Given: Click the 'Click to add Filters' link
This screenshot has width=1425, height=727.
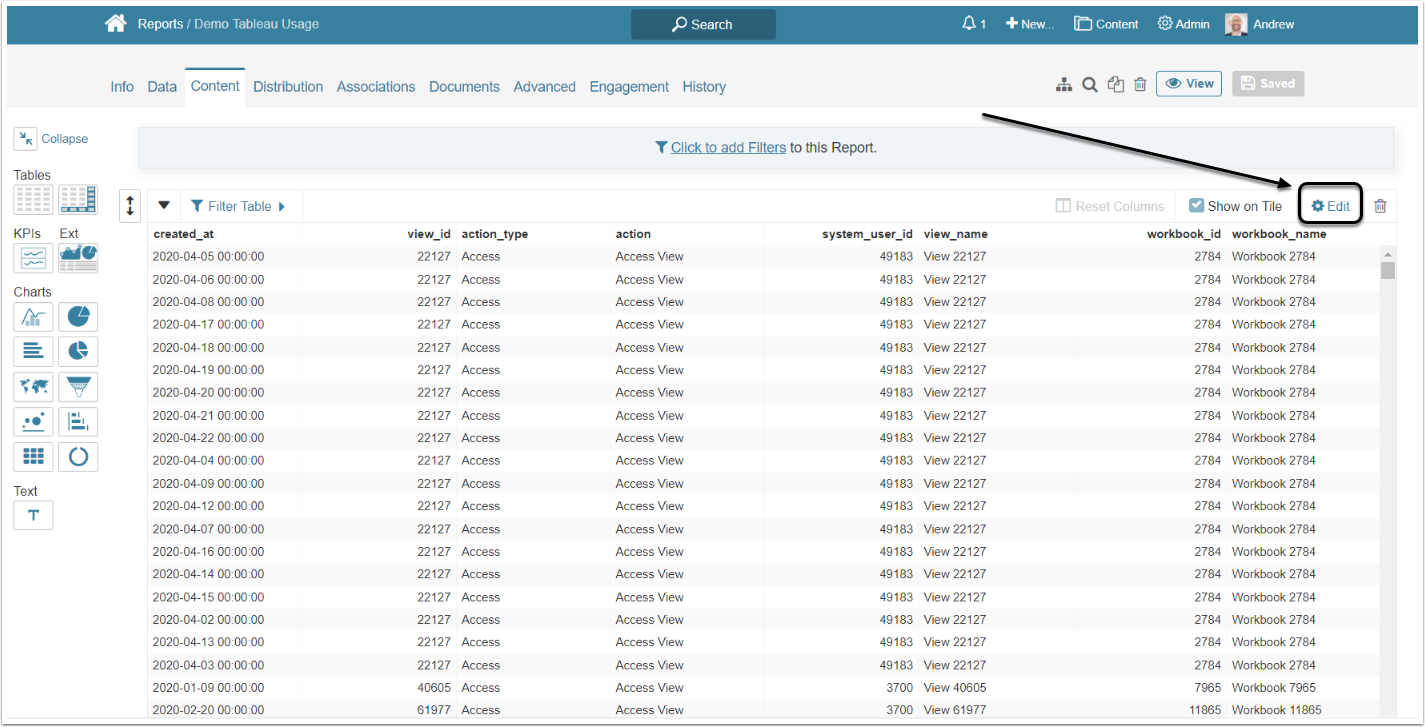Looking at the screenshot, I should coord(728,147).
